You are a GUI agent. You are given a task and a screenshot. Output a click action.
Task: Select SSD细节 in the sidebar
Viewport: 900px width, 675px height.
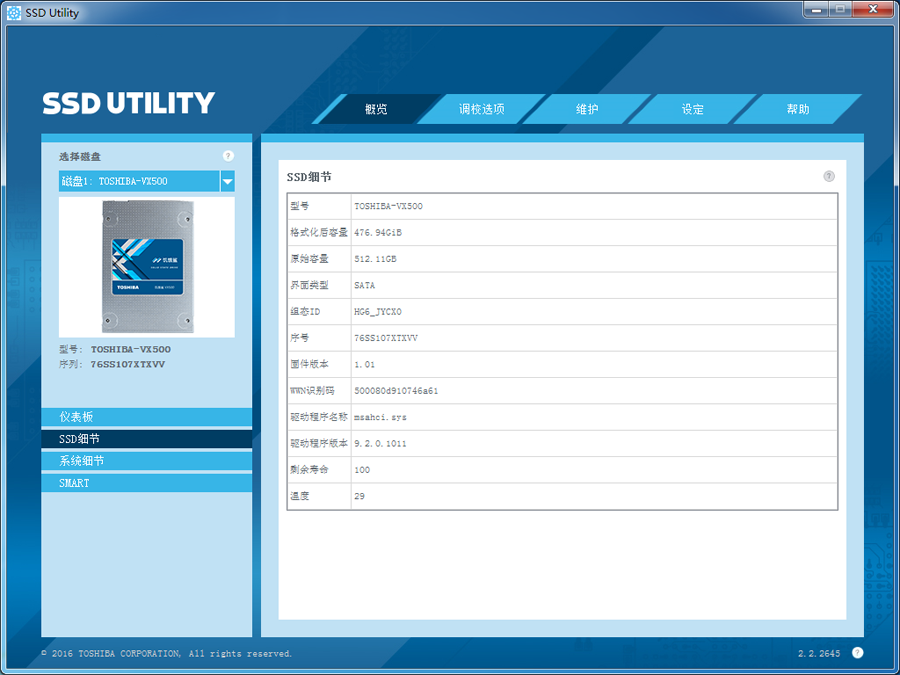pos(146,439)
